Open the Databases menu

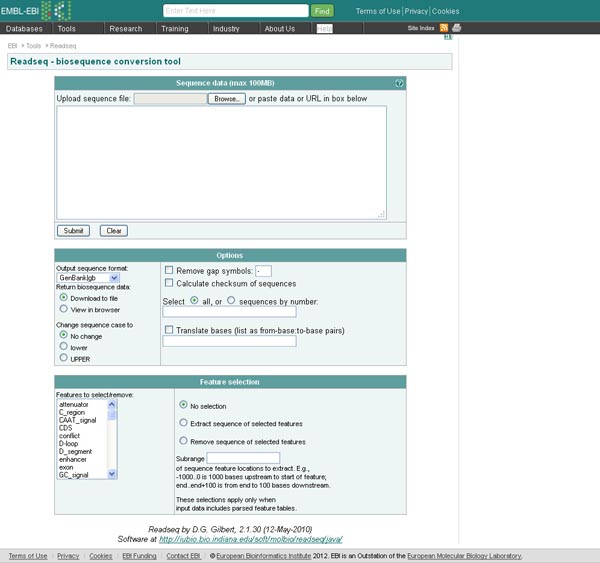(x=24, y=29)
